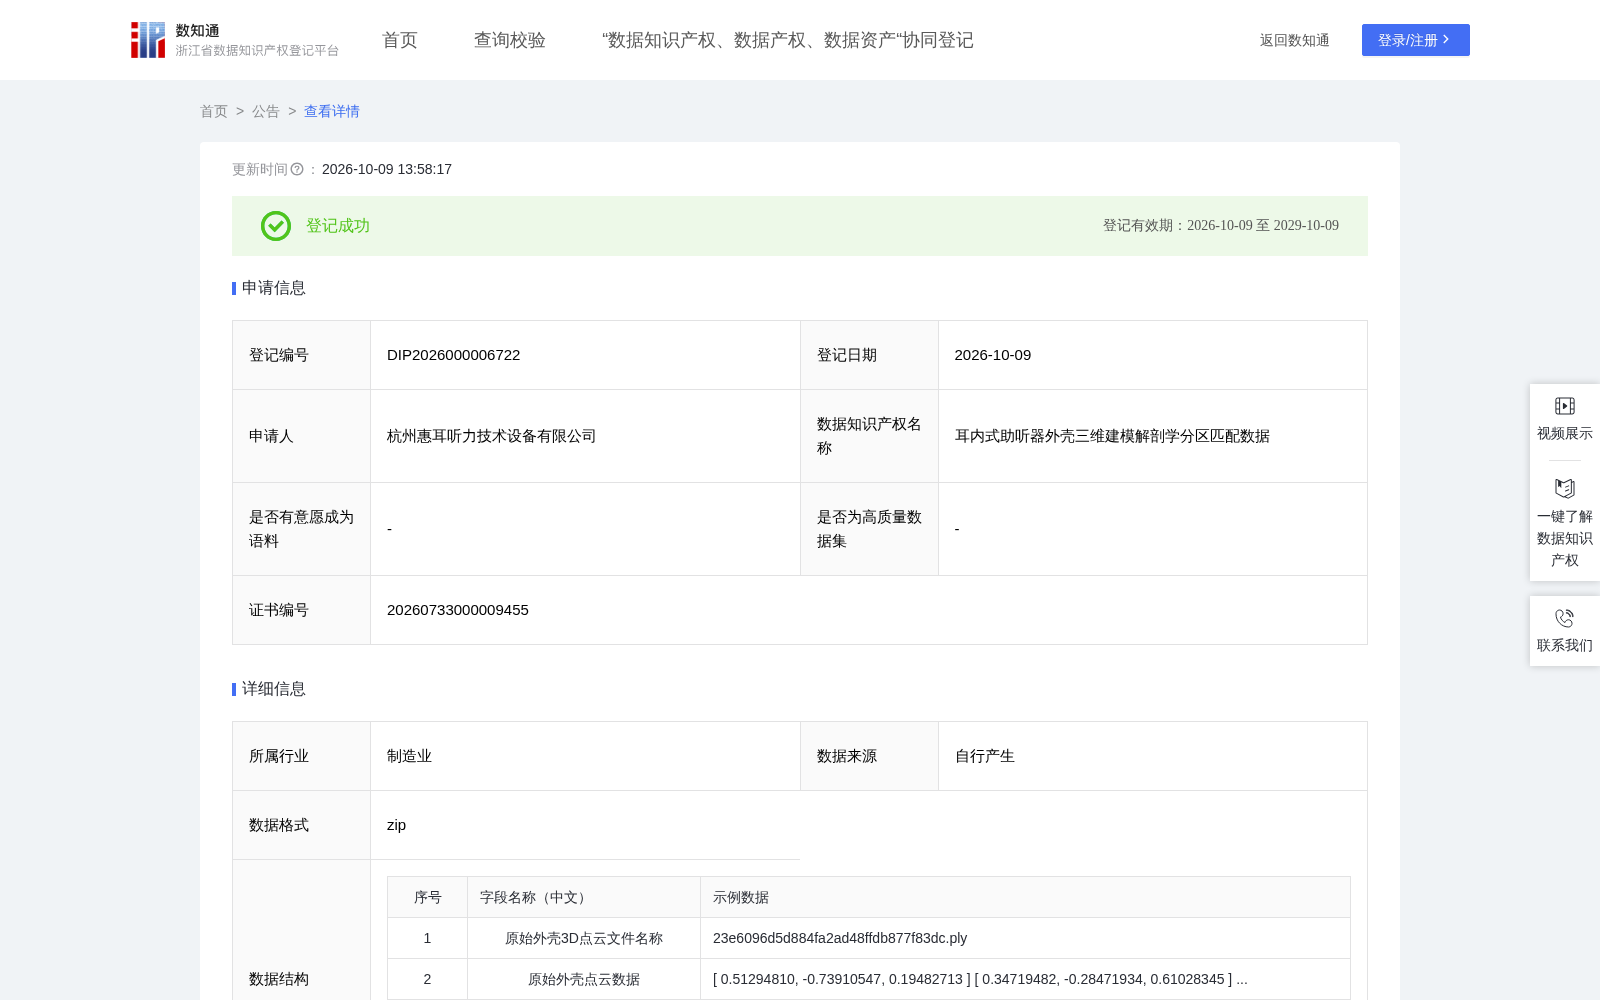The height and width of the screenshot is (1000, 1600).
Task: Click the 序号 column header
Action: (428, 897)
